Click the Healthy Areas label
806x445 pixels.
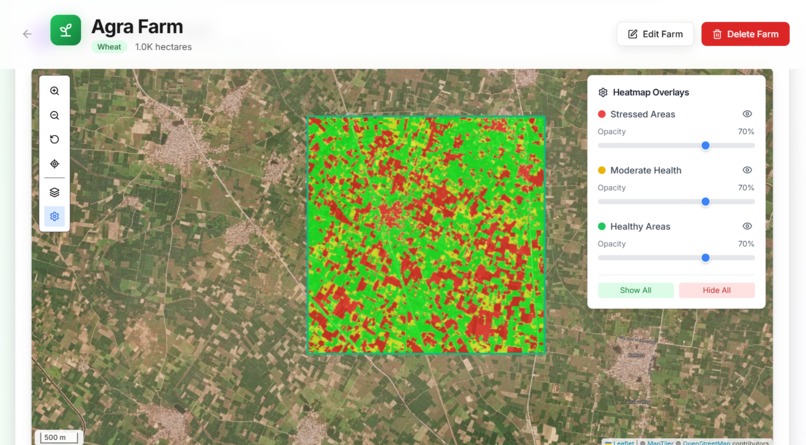coord(640,227)
